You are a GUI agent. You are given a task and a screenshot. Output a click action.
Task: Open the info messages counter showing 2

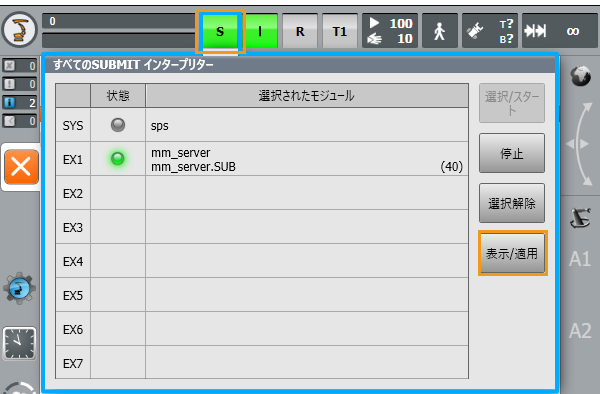20,103
